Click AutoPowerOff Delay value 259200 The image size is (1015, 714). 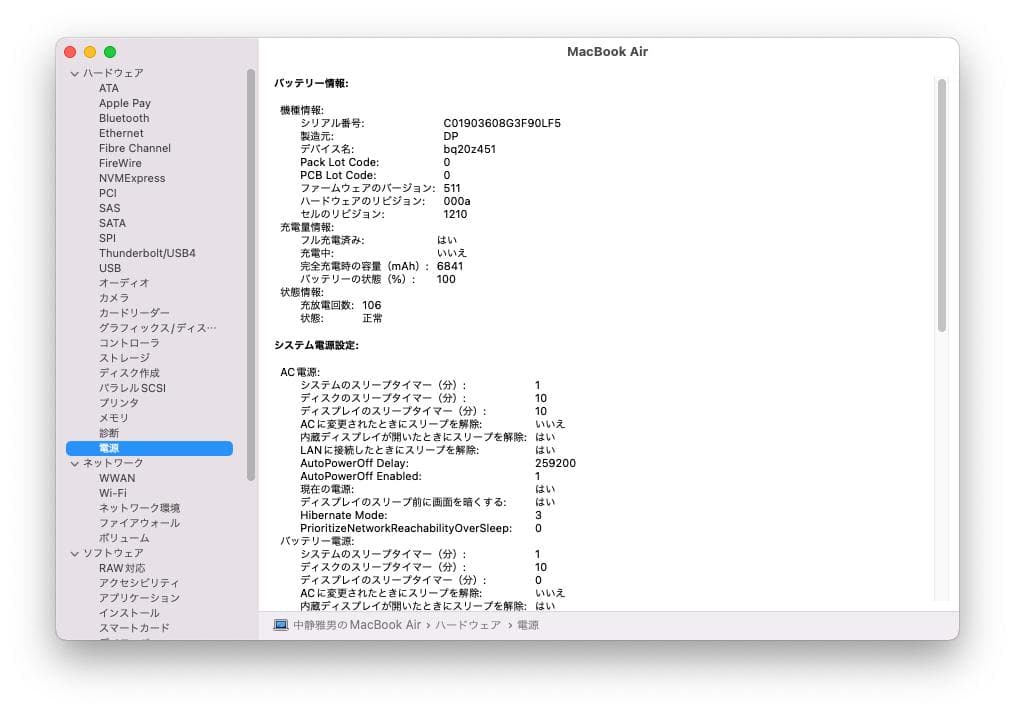point(555,463)
